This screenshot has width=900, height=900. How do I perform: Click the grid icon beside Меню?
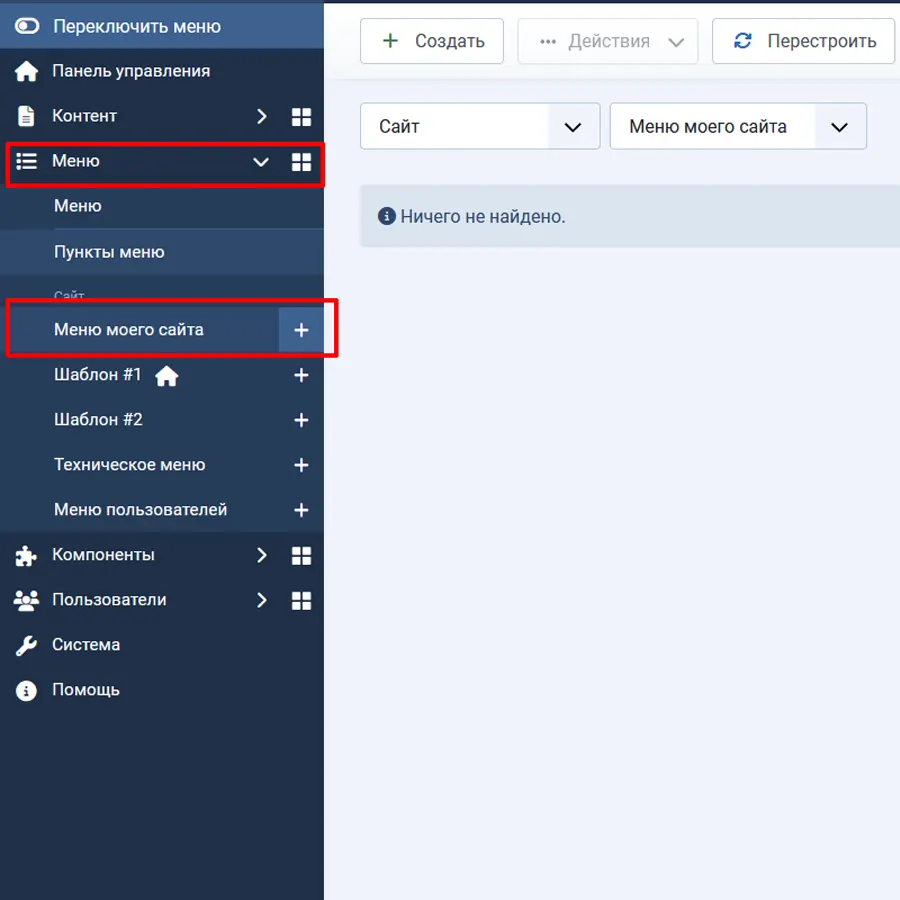[301, 162]
